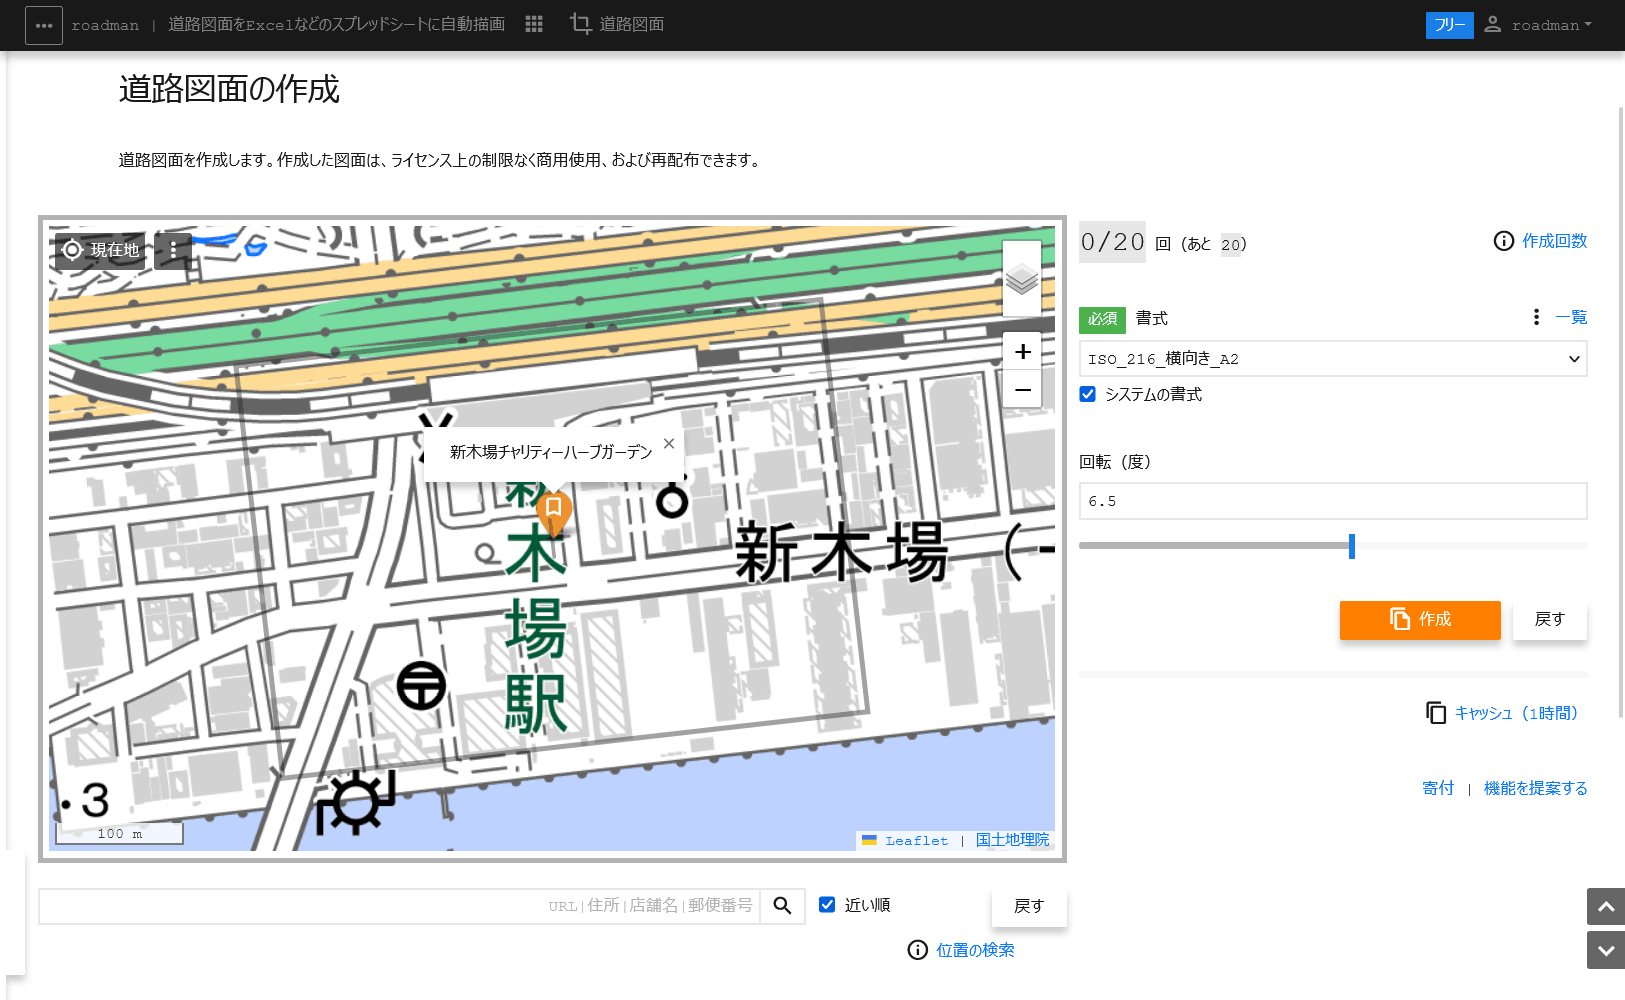This screenshot has width=1625, height=1000.
Task: Click the orange 作成 button
Action: click(1420, 620)
